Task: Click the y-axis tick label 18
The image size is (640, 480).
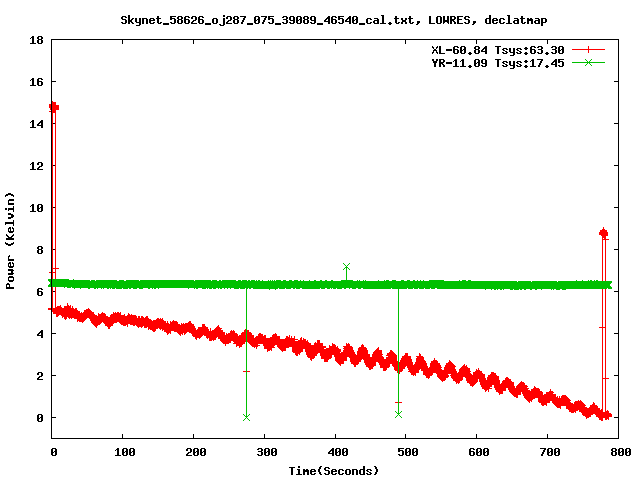Action: click(36, 40)
